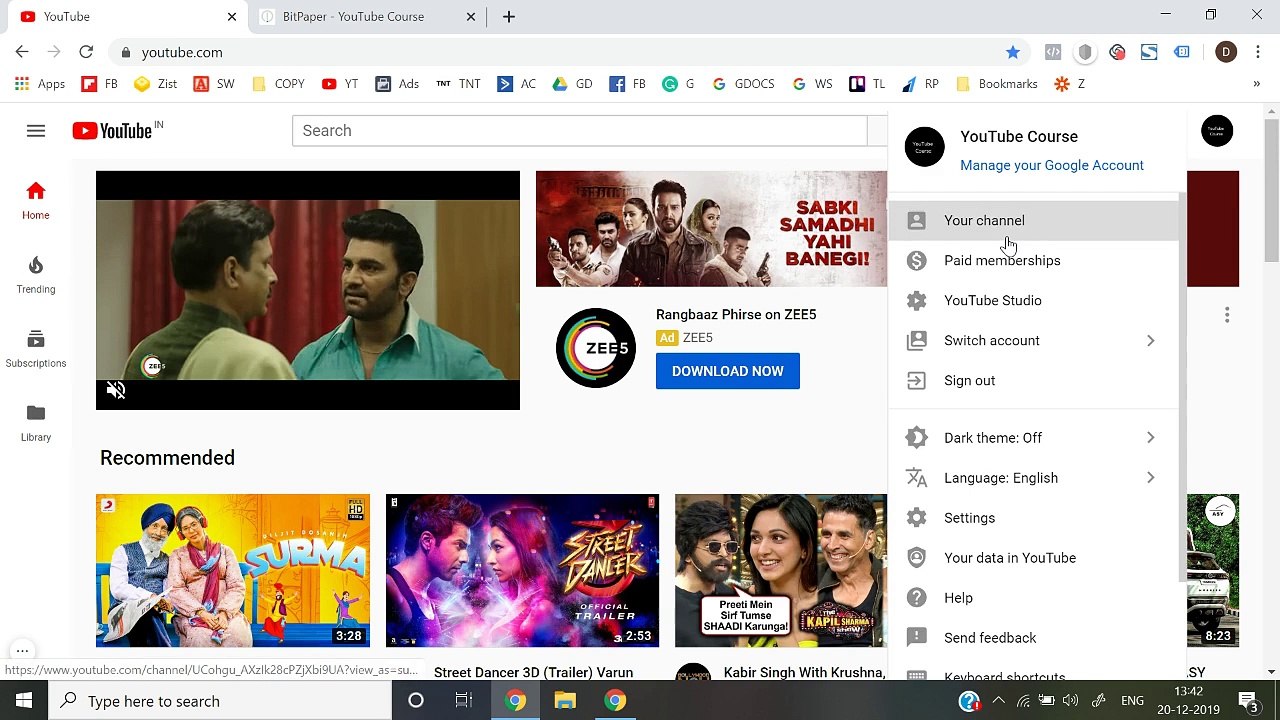Reload the page
Image resolution: width=1280 pixels, height=720 pixels.
pyautogui.click(x=86, y=52)
